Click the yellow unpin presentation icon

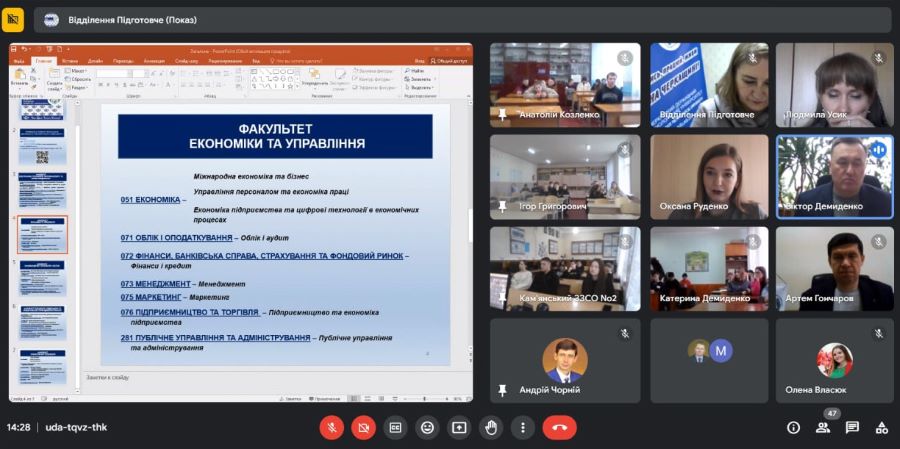pyautogui.click(x=13, y=20)
